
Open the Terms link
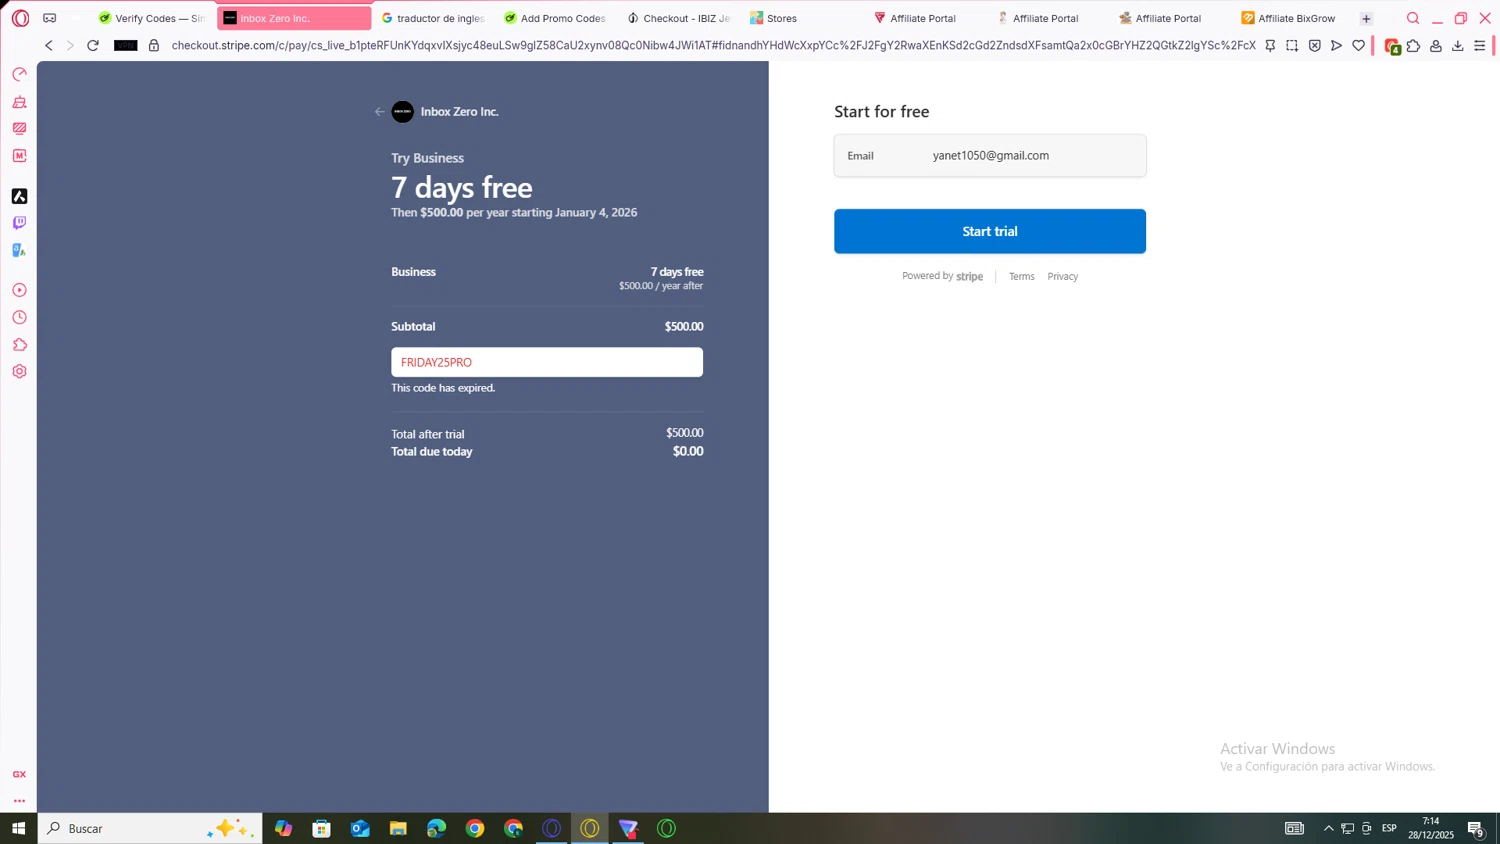(1021, 277)
